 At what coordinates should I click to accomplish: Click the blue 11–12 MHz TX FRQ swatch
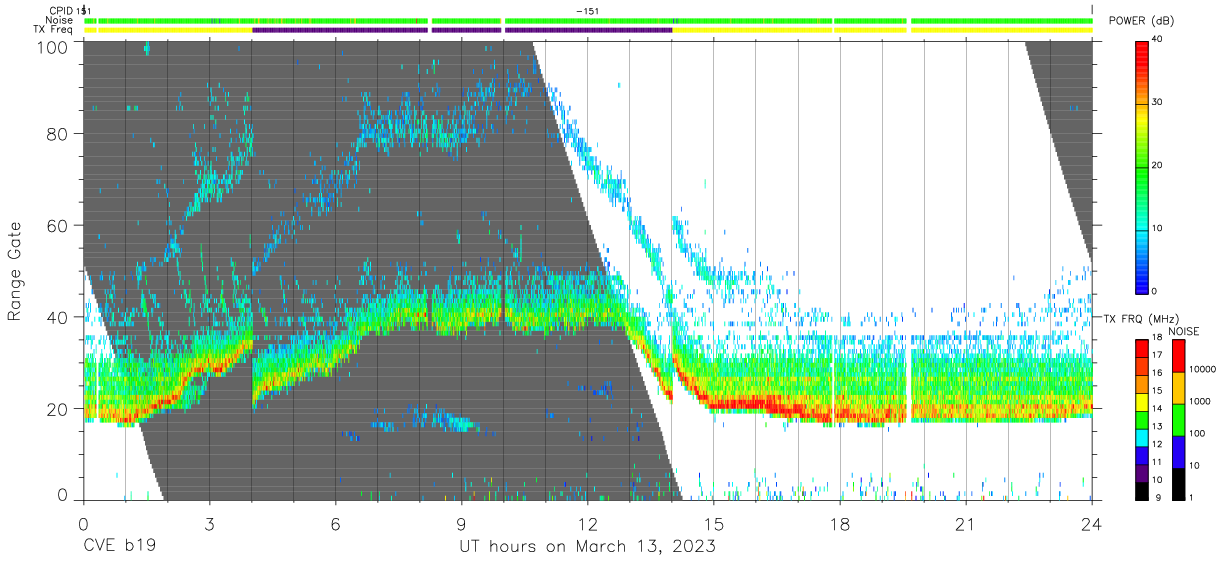1142,454
